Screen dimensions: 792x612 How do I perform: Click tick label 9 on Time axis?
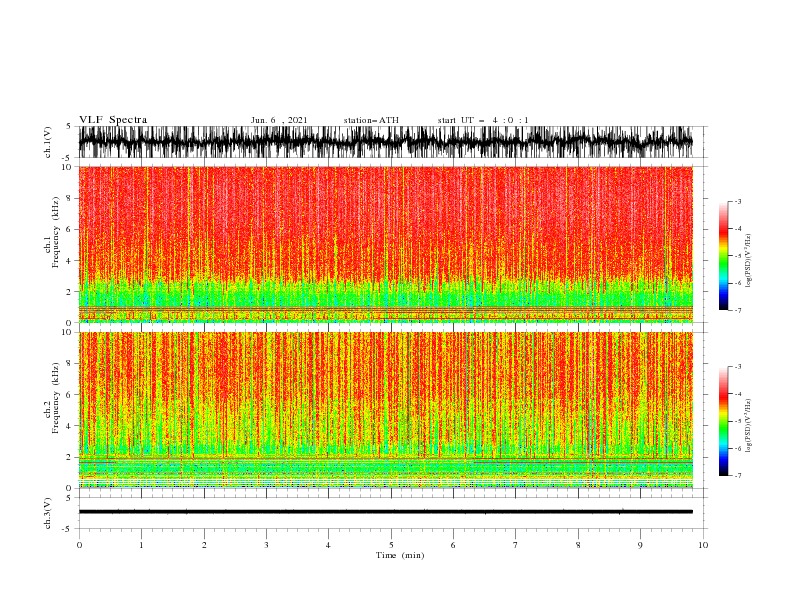click(x=640, y=545)
